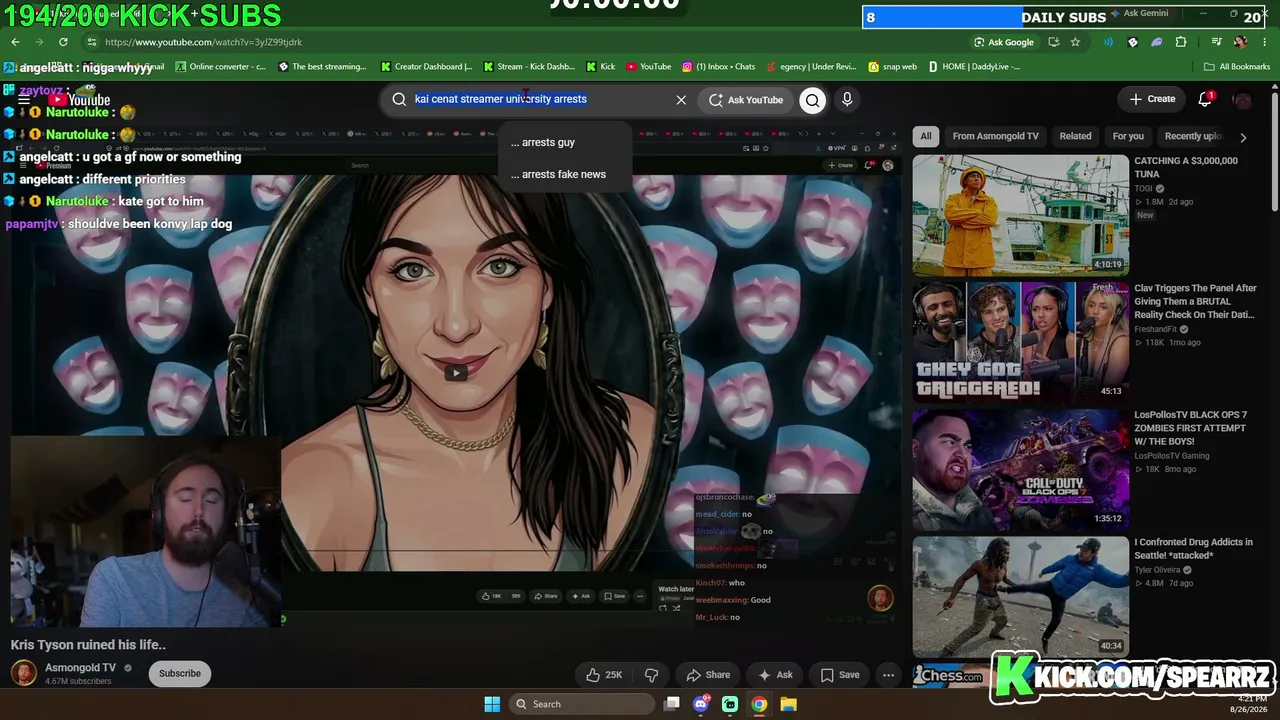Click inside the YouTube search field

click(x=530, y=100)
